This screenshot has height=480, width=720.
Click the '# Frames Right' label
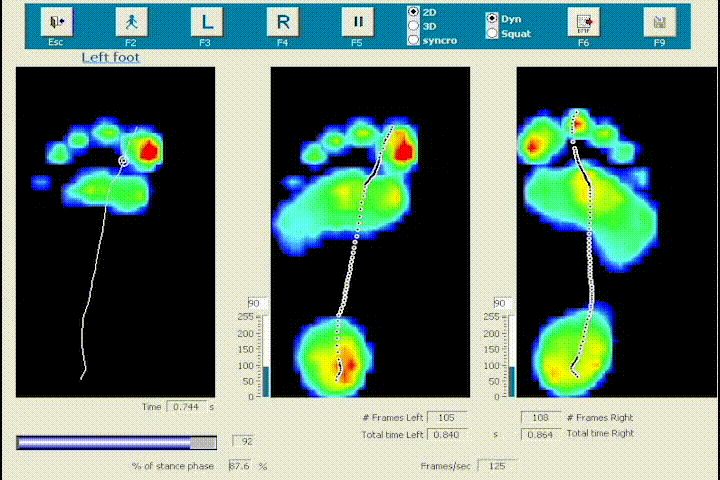(600, 418)
